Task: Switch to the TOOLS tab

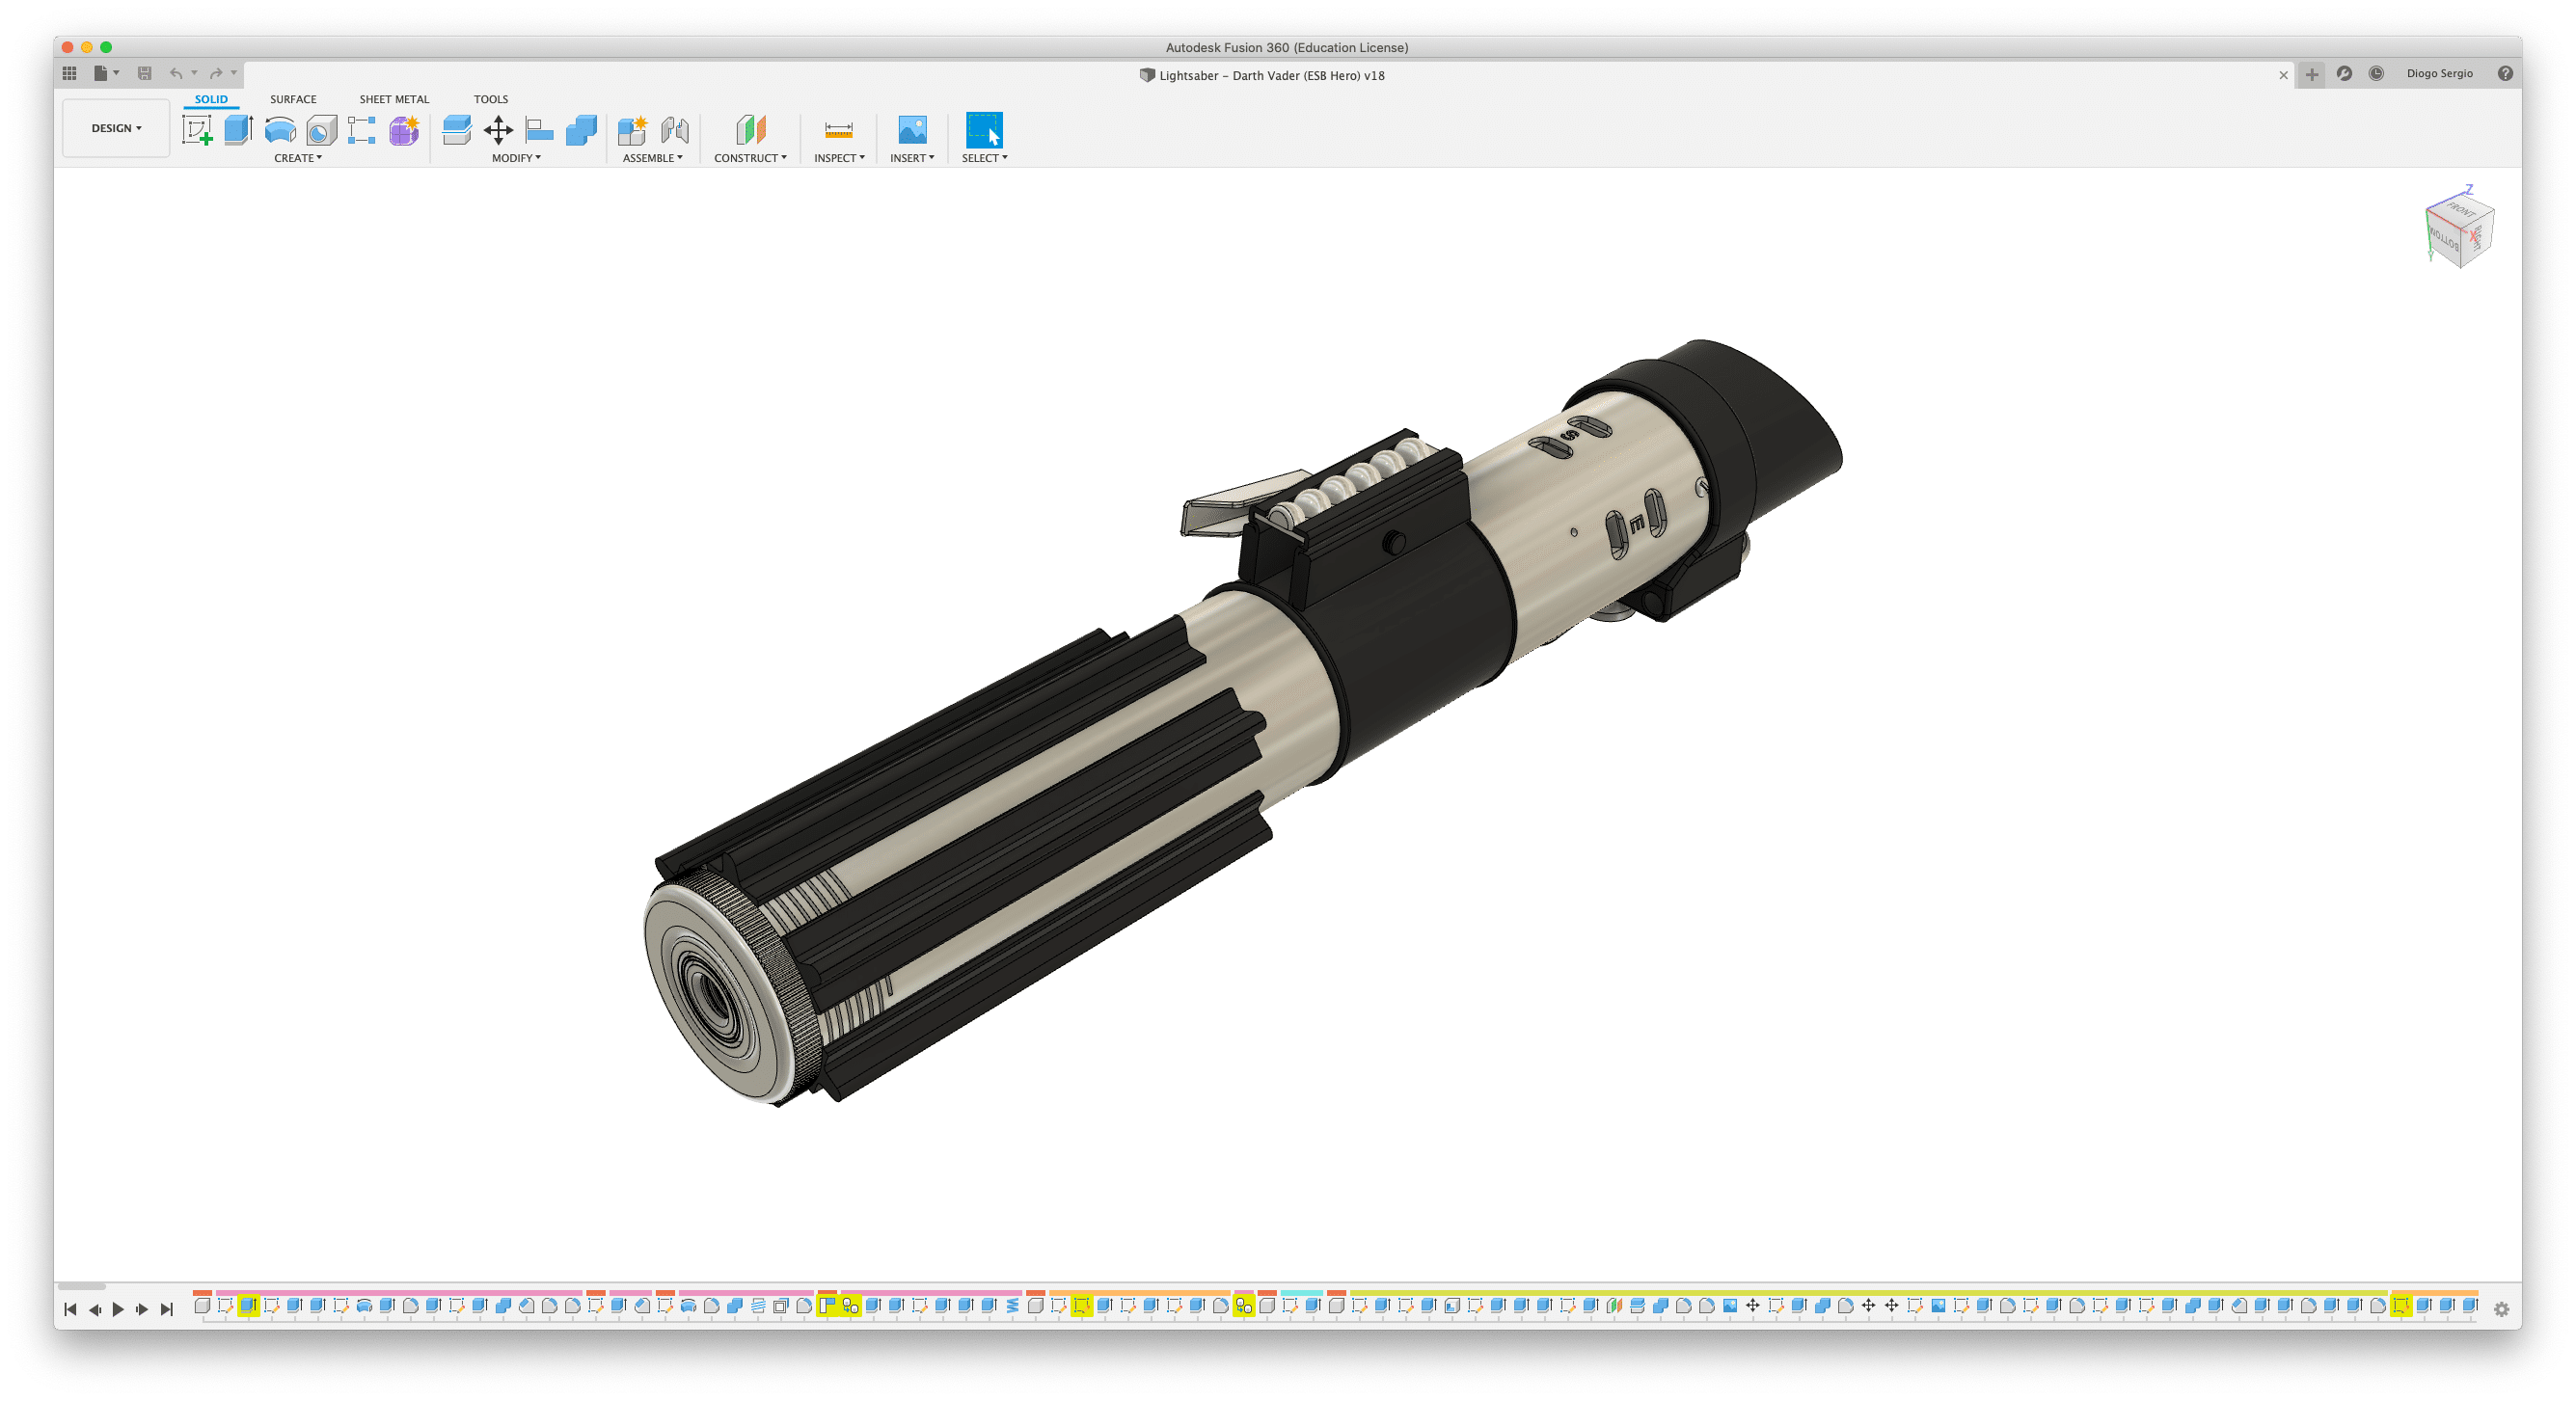Action: click(491, 99)
